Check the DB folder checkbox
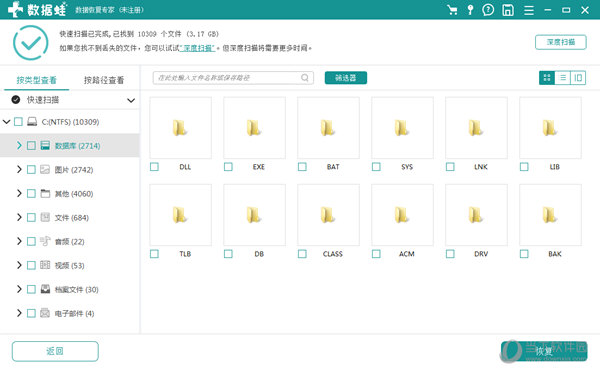 228,254
